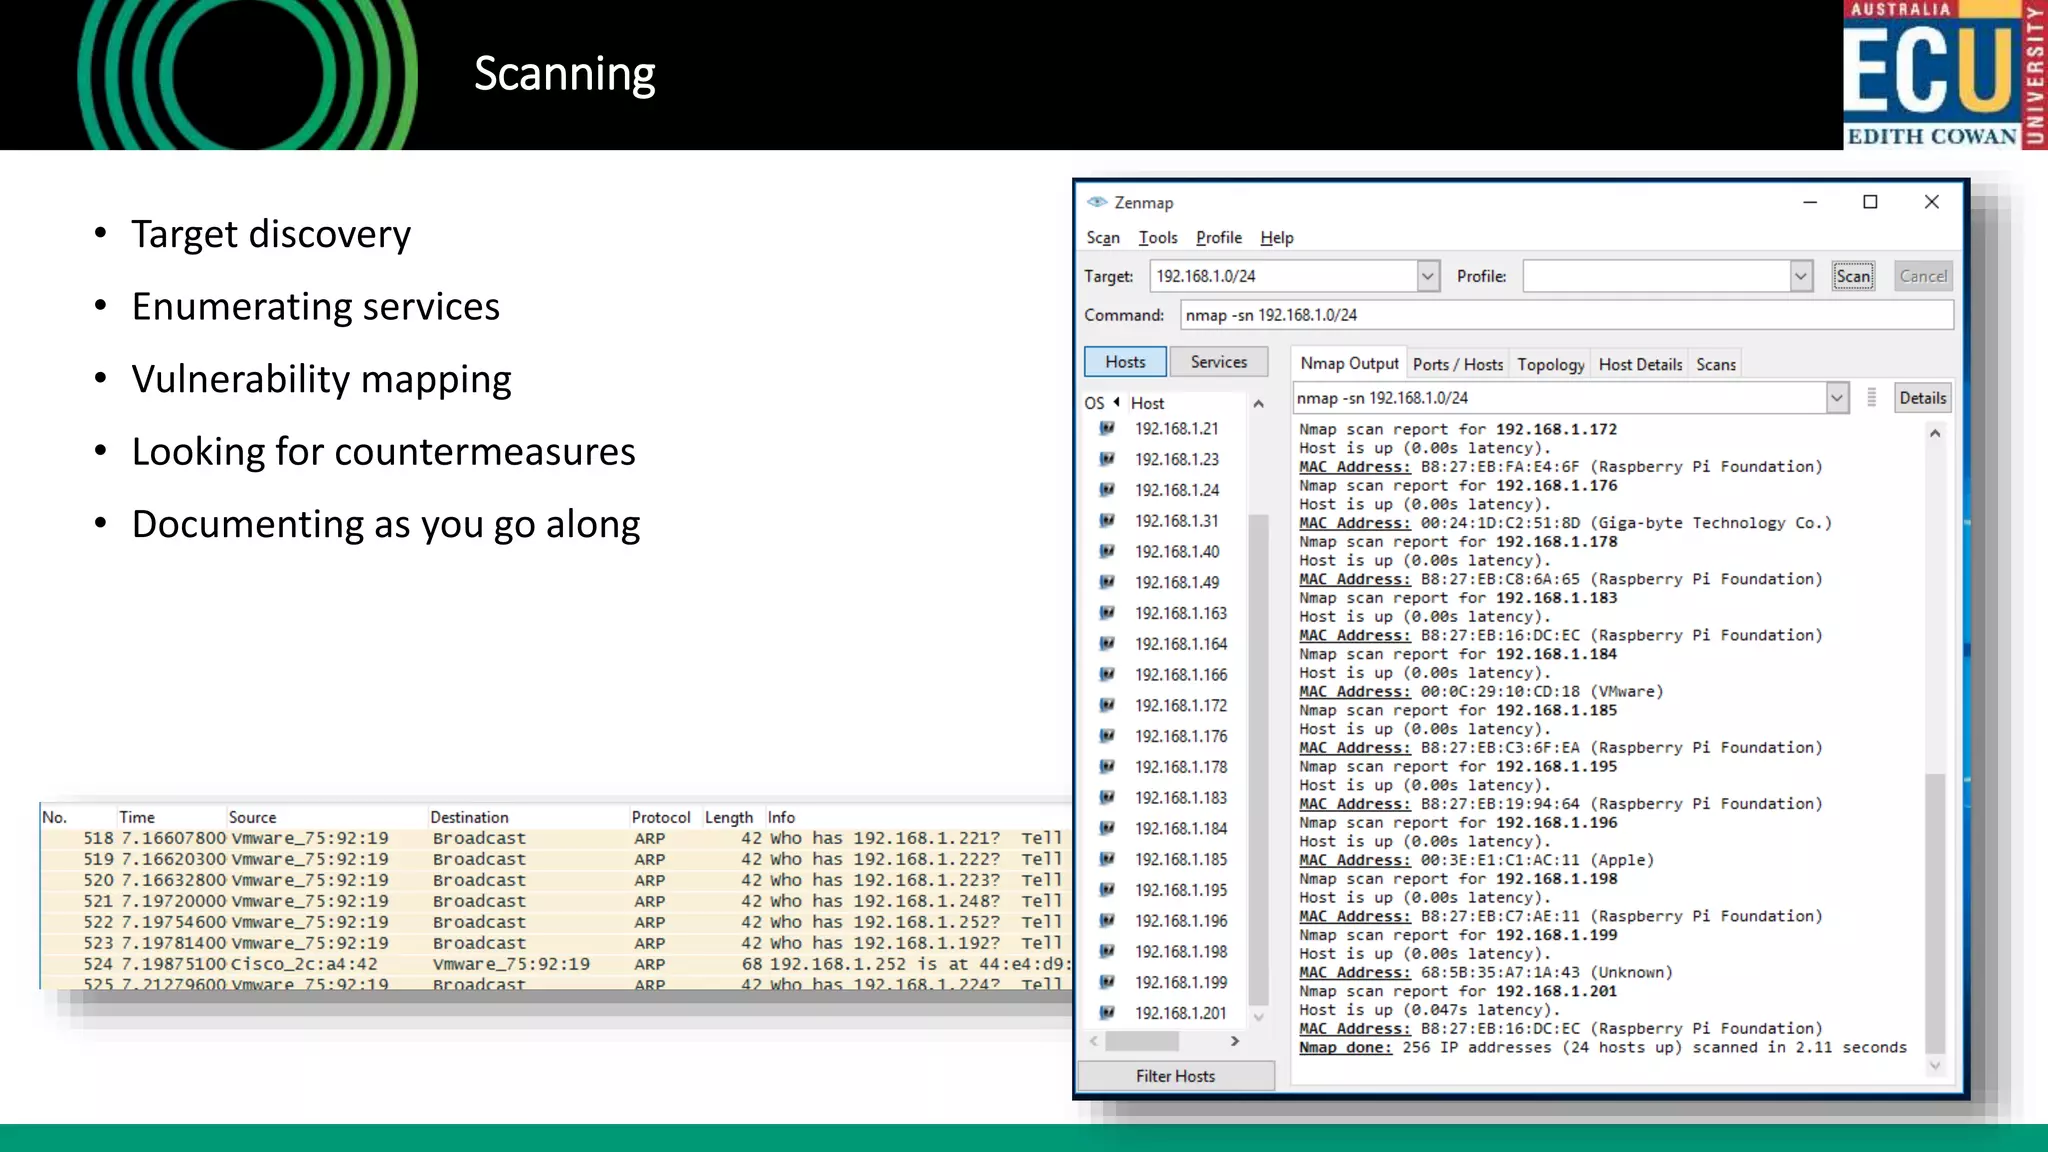Click the OS column sort arrow
2048x1152 pixels.
coord(1116,402)
